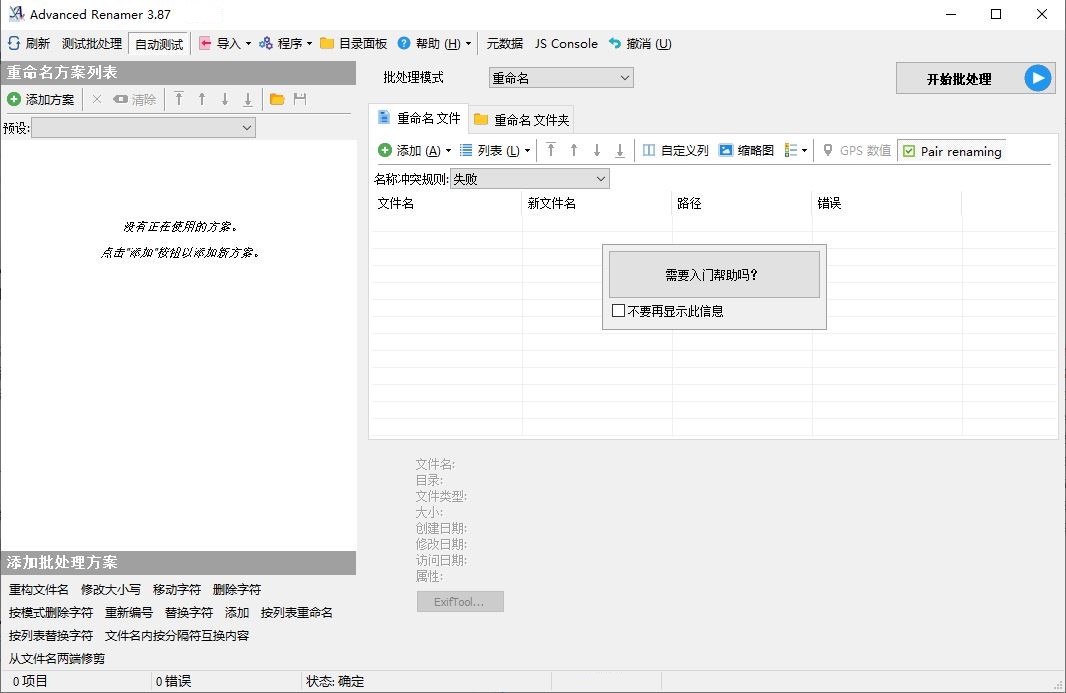Click the 刷新 refresh icon

[x=14, y=44]
